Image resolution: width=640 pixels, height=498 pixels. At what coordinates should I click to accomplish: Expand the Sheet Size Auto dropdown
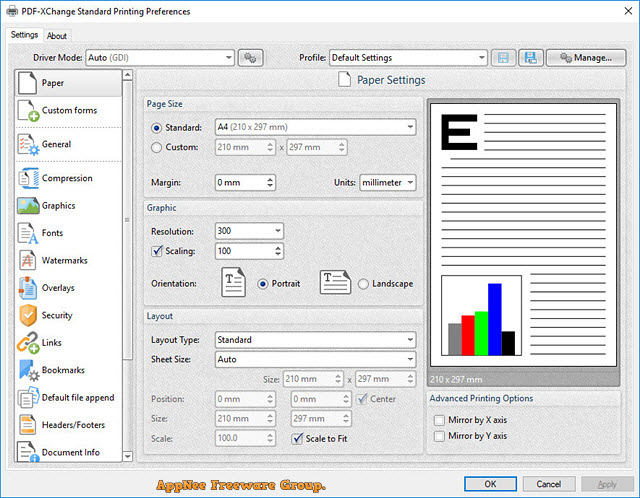[316, 359]
